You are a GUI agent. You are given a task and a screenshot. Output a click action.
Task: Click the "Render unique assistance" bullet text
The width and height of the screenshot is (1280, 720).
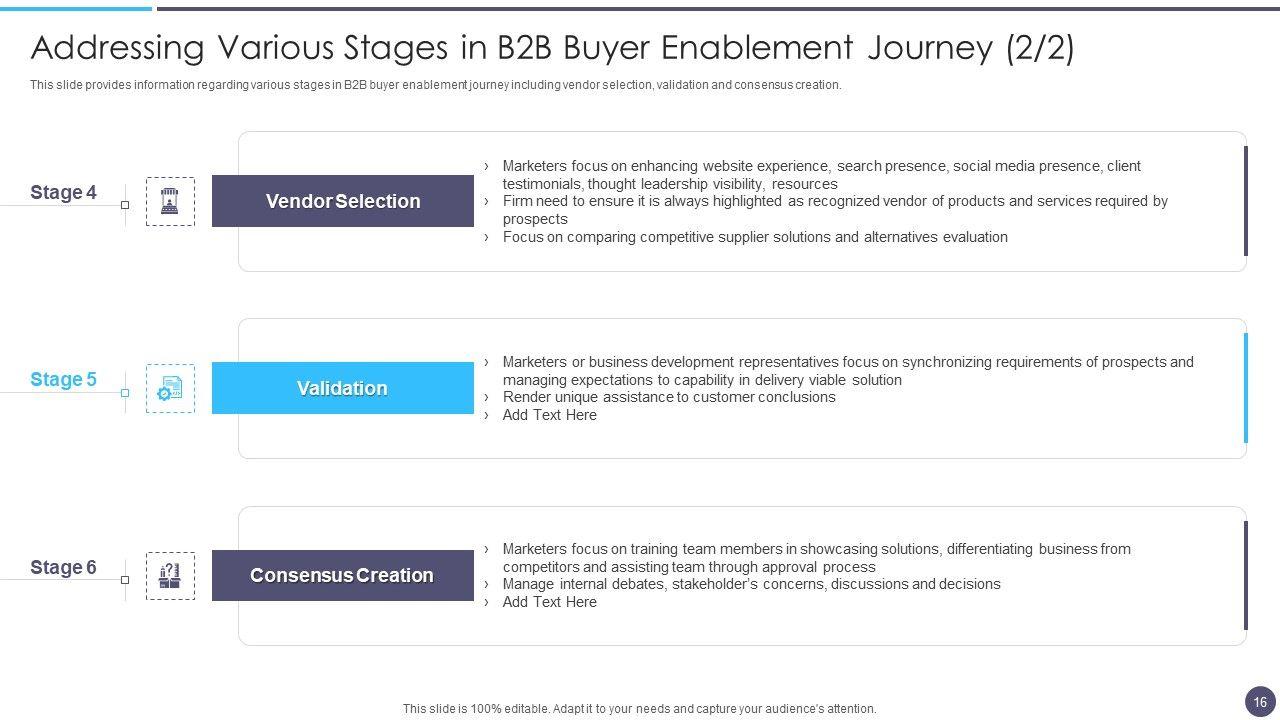point(668,397)
